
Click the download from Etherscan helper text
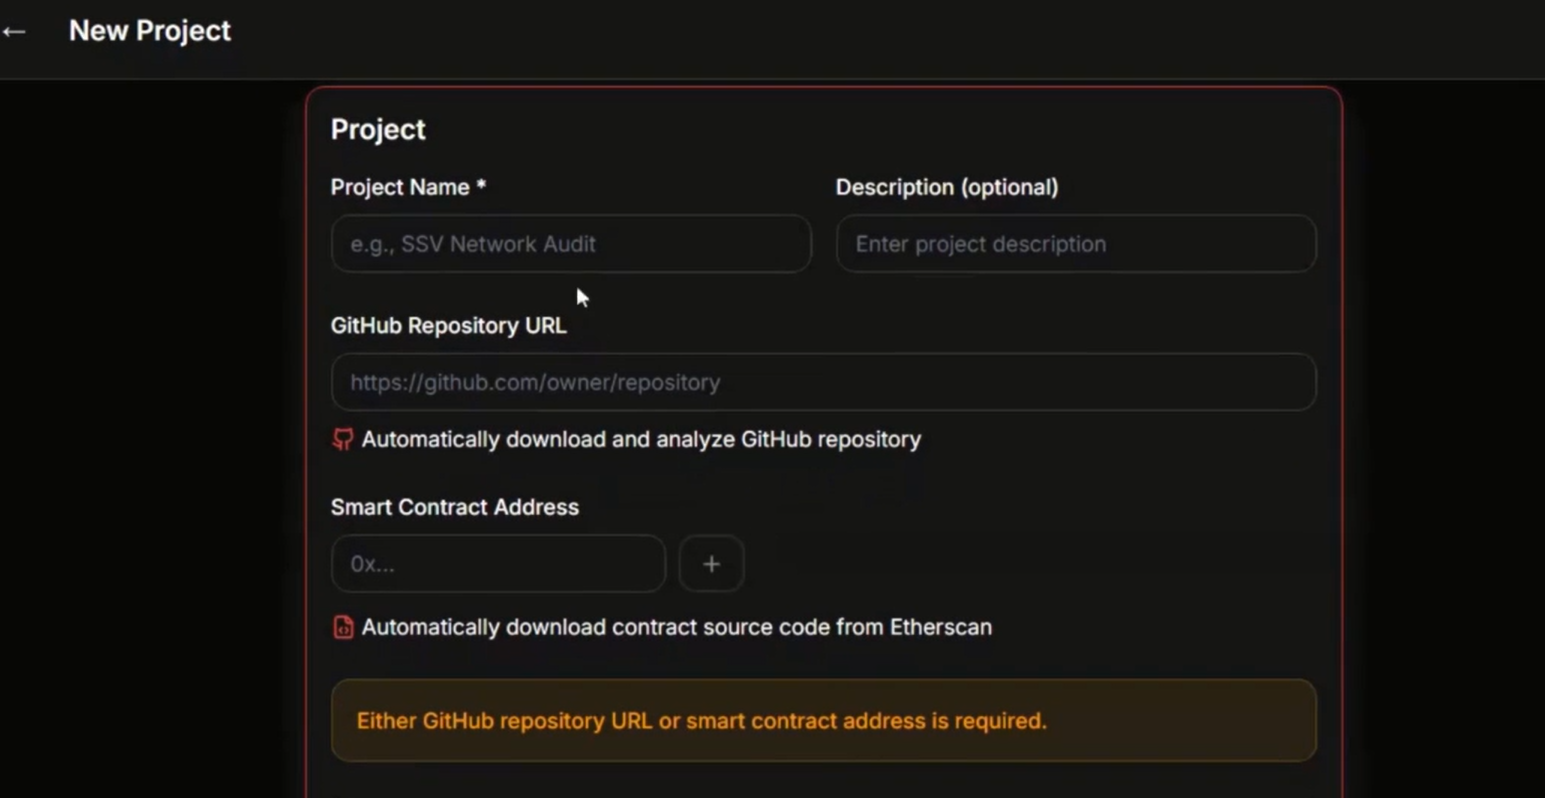(x=676, y=627)
